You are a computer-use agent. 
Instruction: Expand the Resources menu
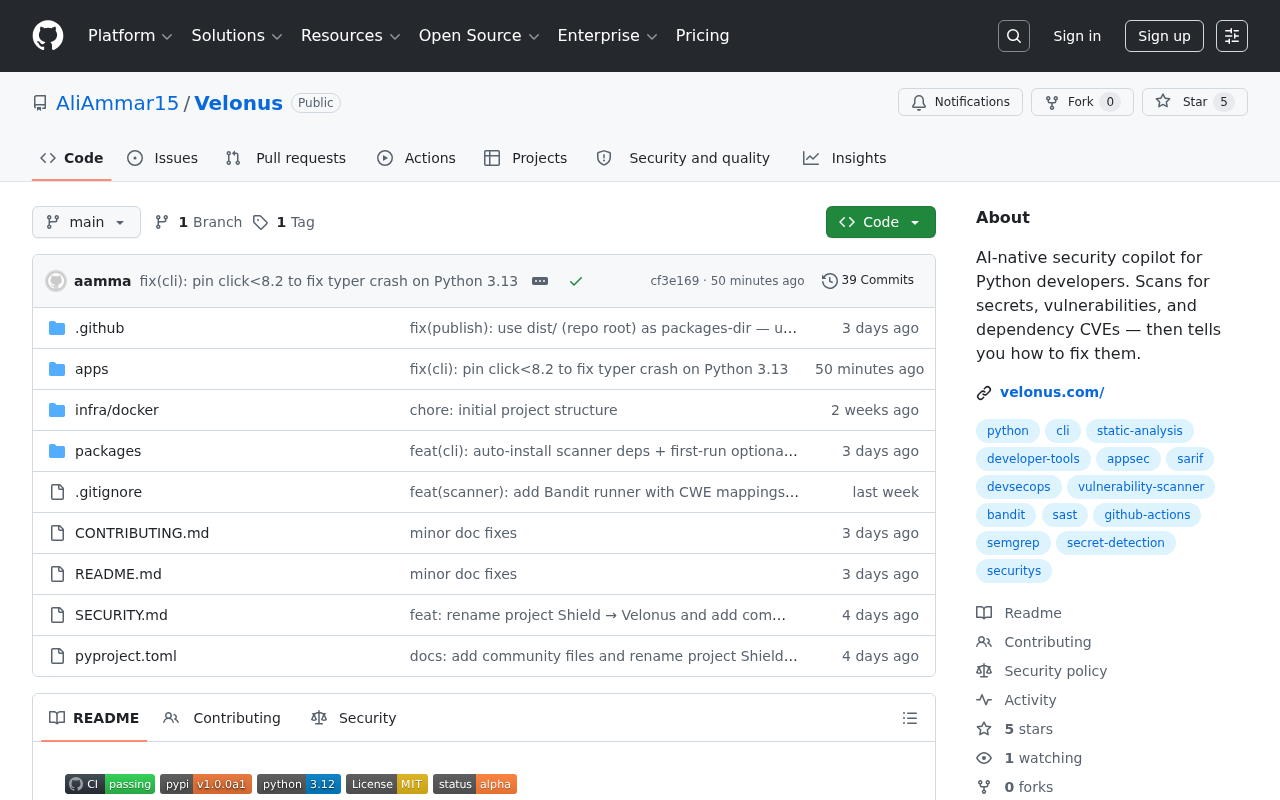click(x=351, y=36)
